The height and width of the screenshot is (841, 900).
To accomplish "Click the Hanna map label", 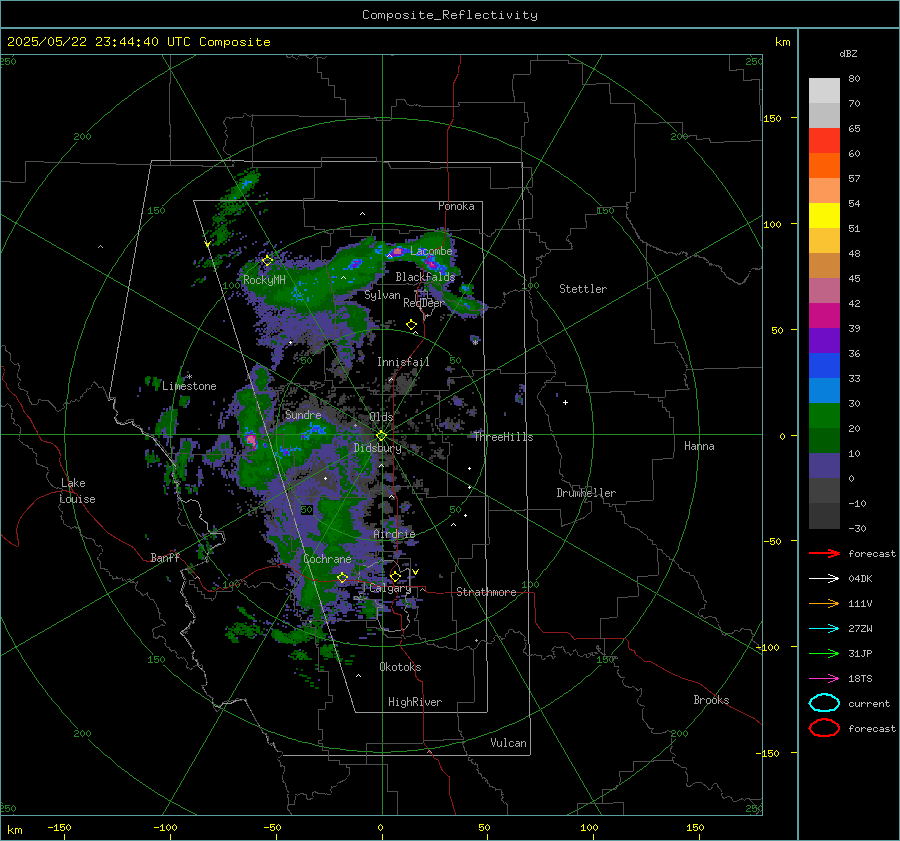I will pyautogui.click(x=699, y=446).
